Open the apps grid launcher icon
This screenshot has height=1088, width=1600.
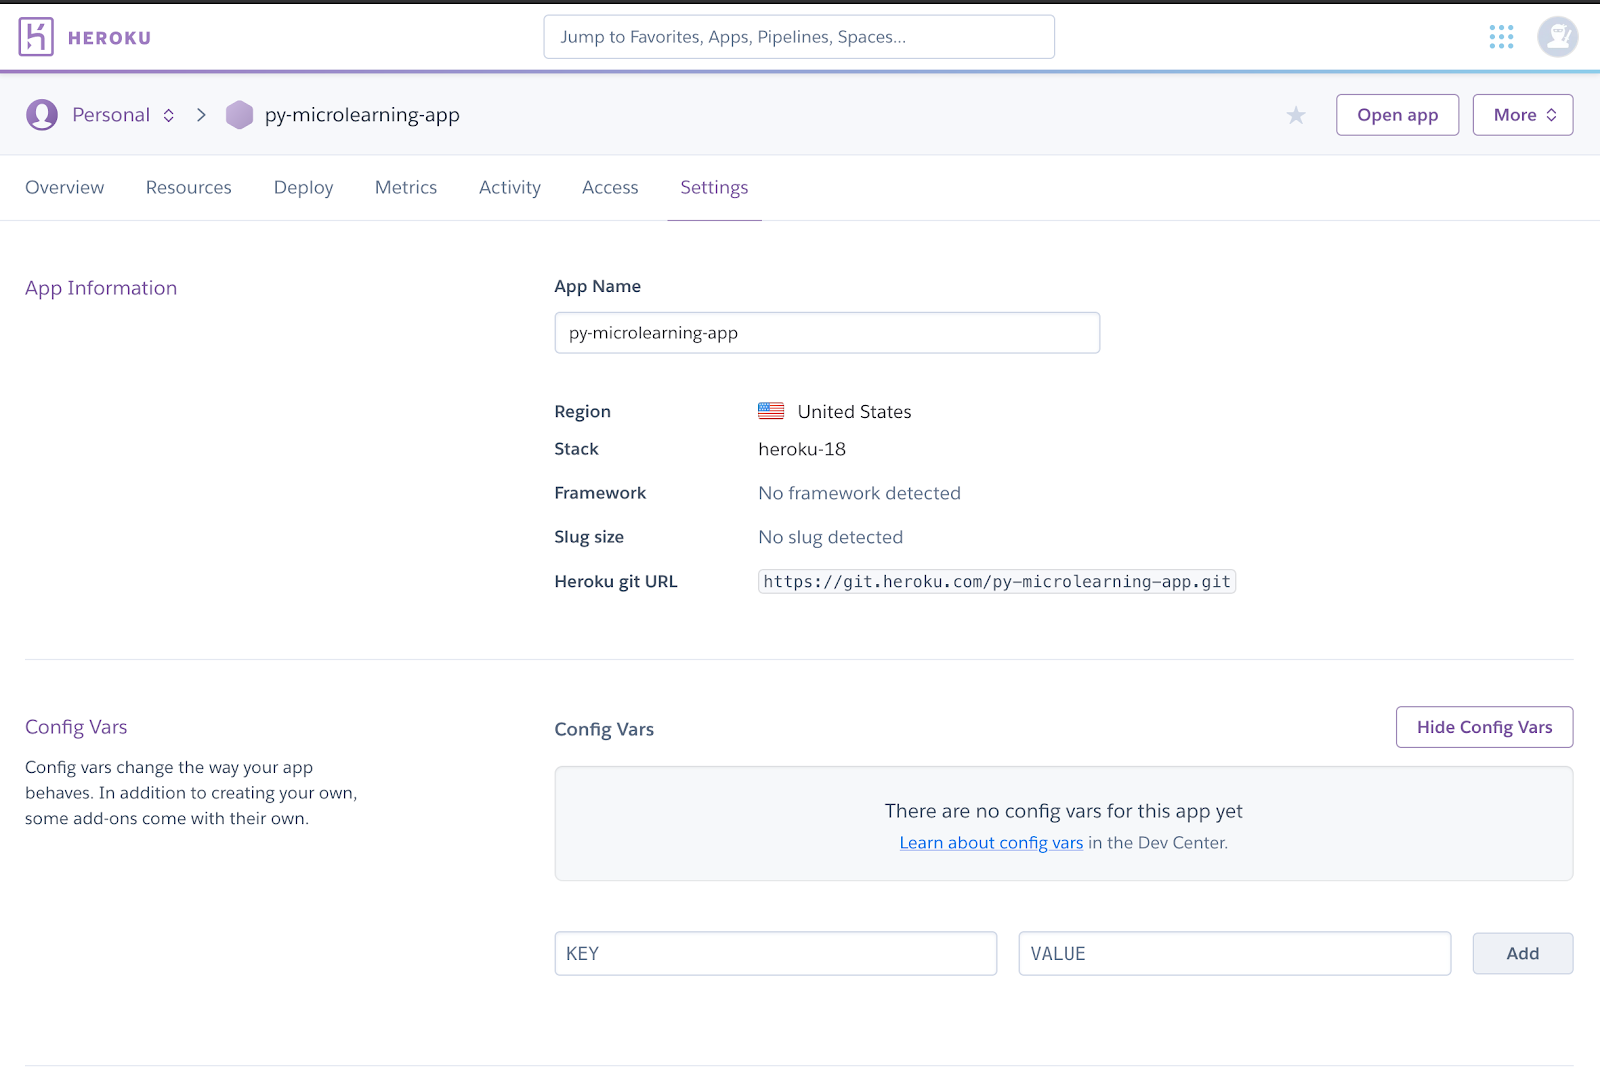[x=1501, y=37]
